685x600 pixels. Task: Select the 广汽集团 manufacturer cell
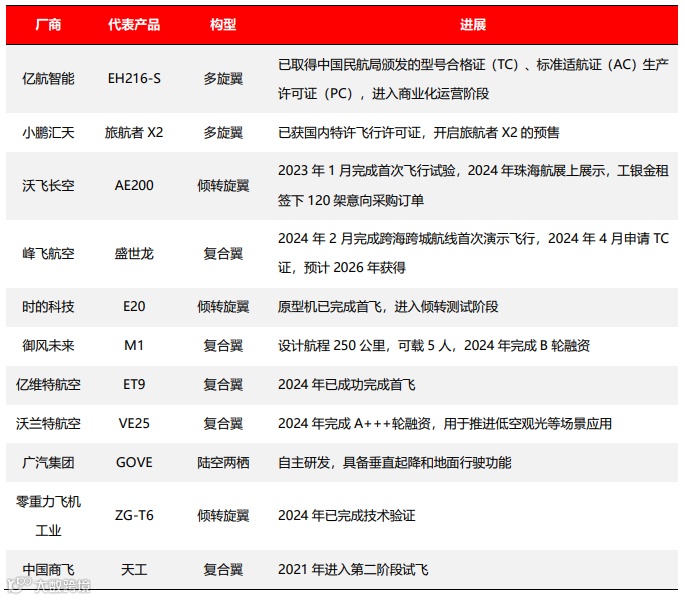tap(48, 462)
